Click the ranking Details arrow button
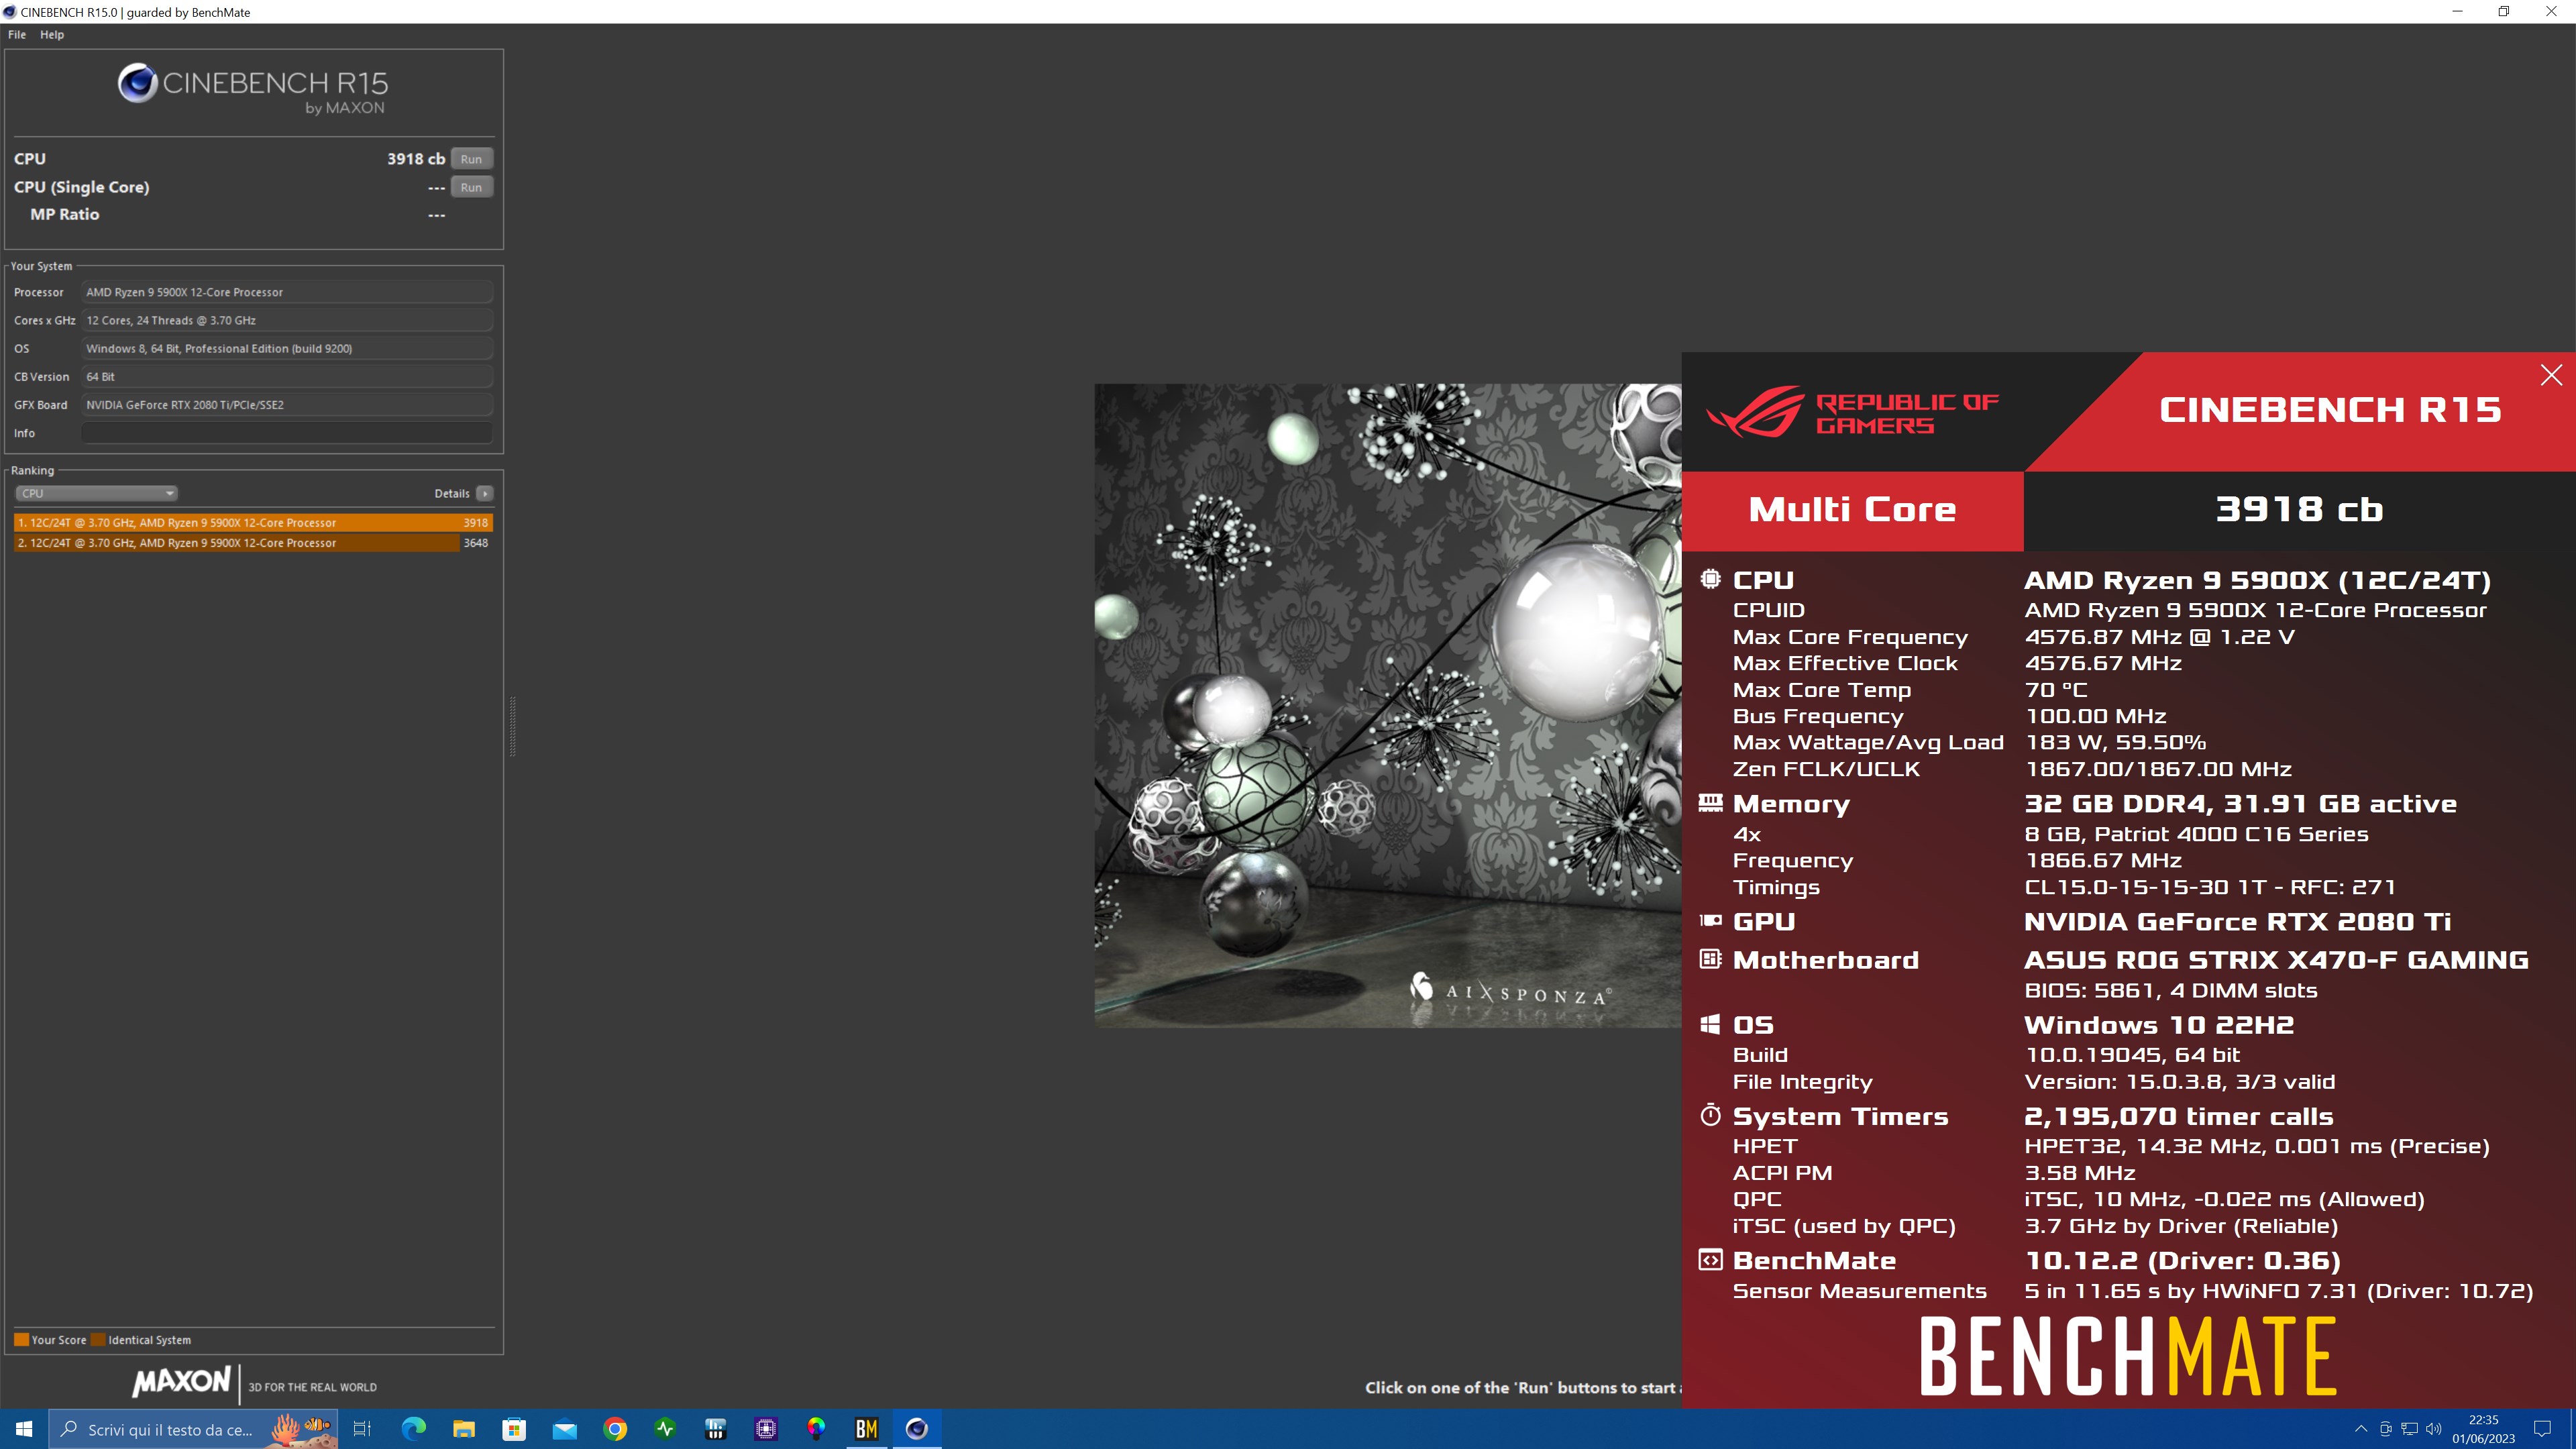2576x1449 pixels. click(x=485, y=493)
